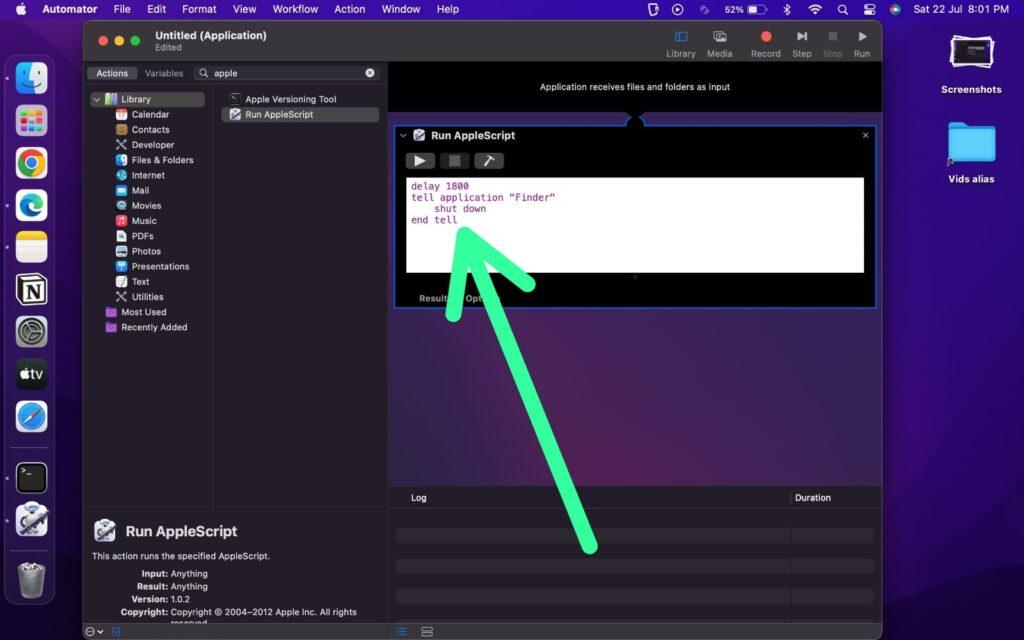The height and width of the screenshot is (640, 1024).
Task: Open the Window menu
Action: (x=401, y=9)
